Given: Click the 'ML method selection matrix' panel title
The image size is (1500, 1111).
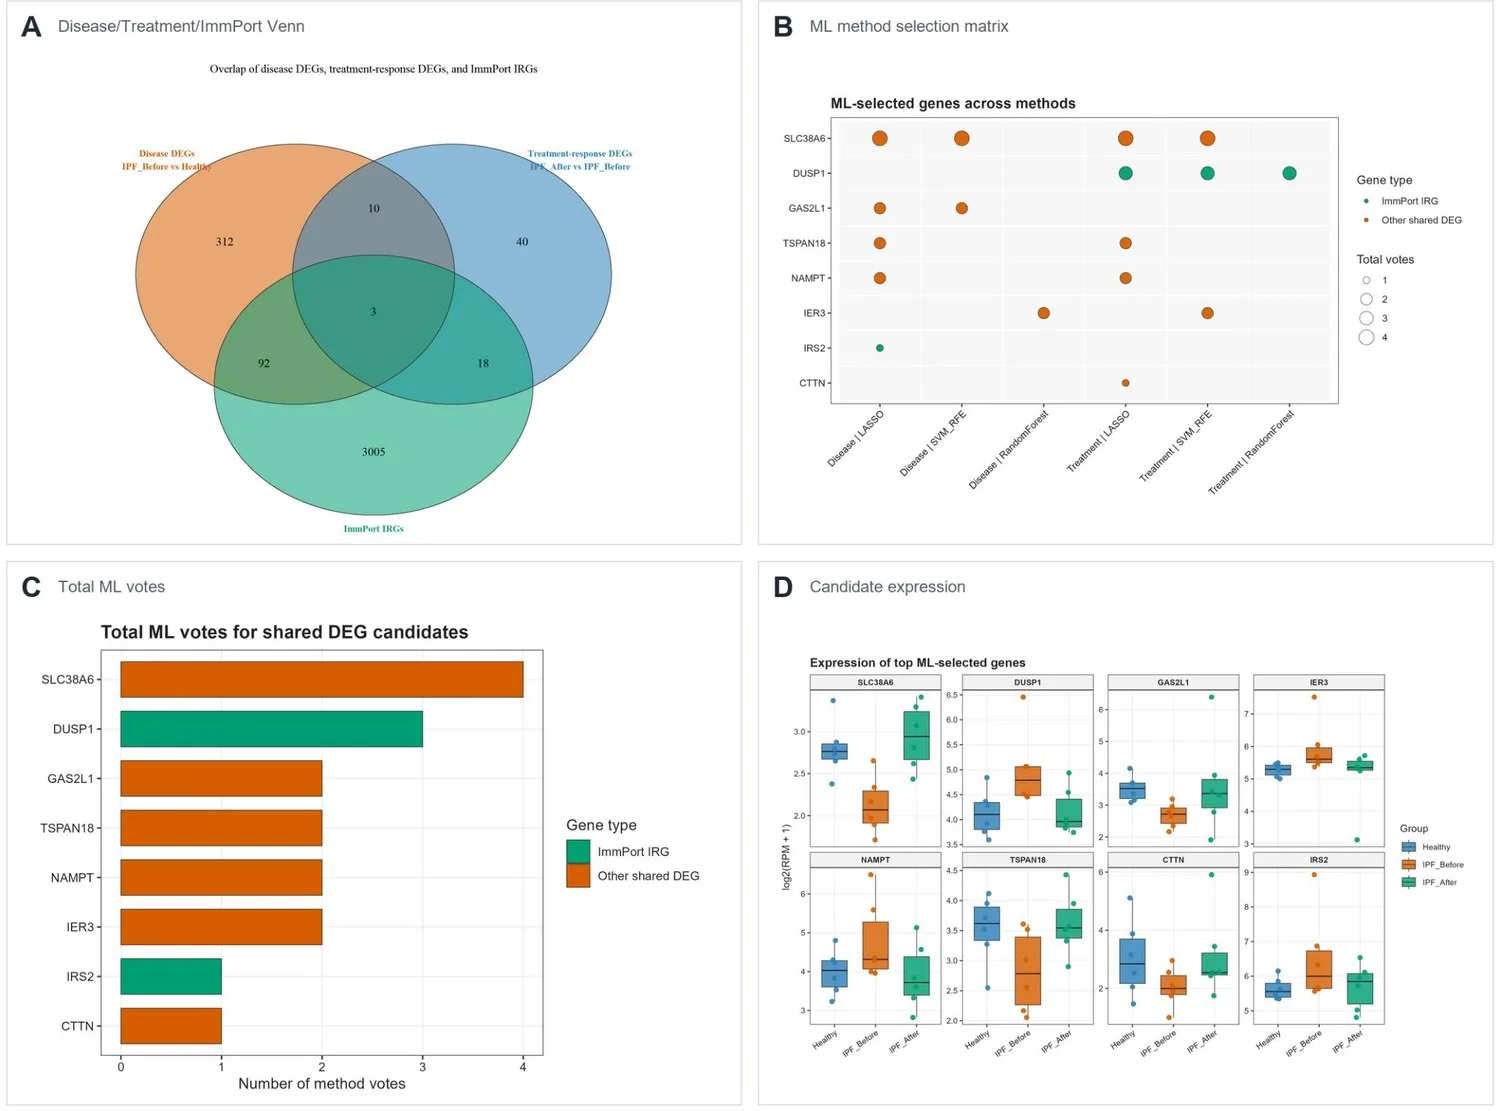Looking at the screenshot, I should (909, 27).
